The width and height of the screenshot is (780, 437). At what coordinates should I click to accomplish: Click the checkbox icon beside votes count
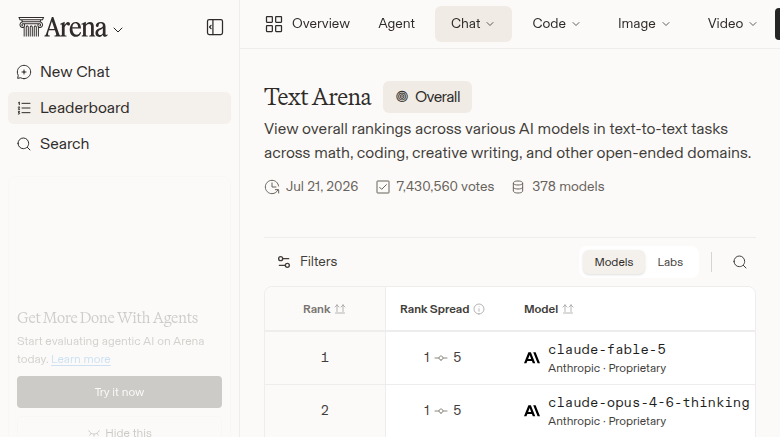pos(383,187)
